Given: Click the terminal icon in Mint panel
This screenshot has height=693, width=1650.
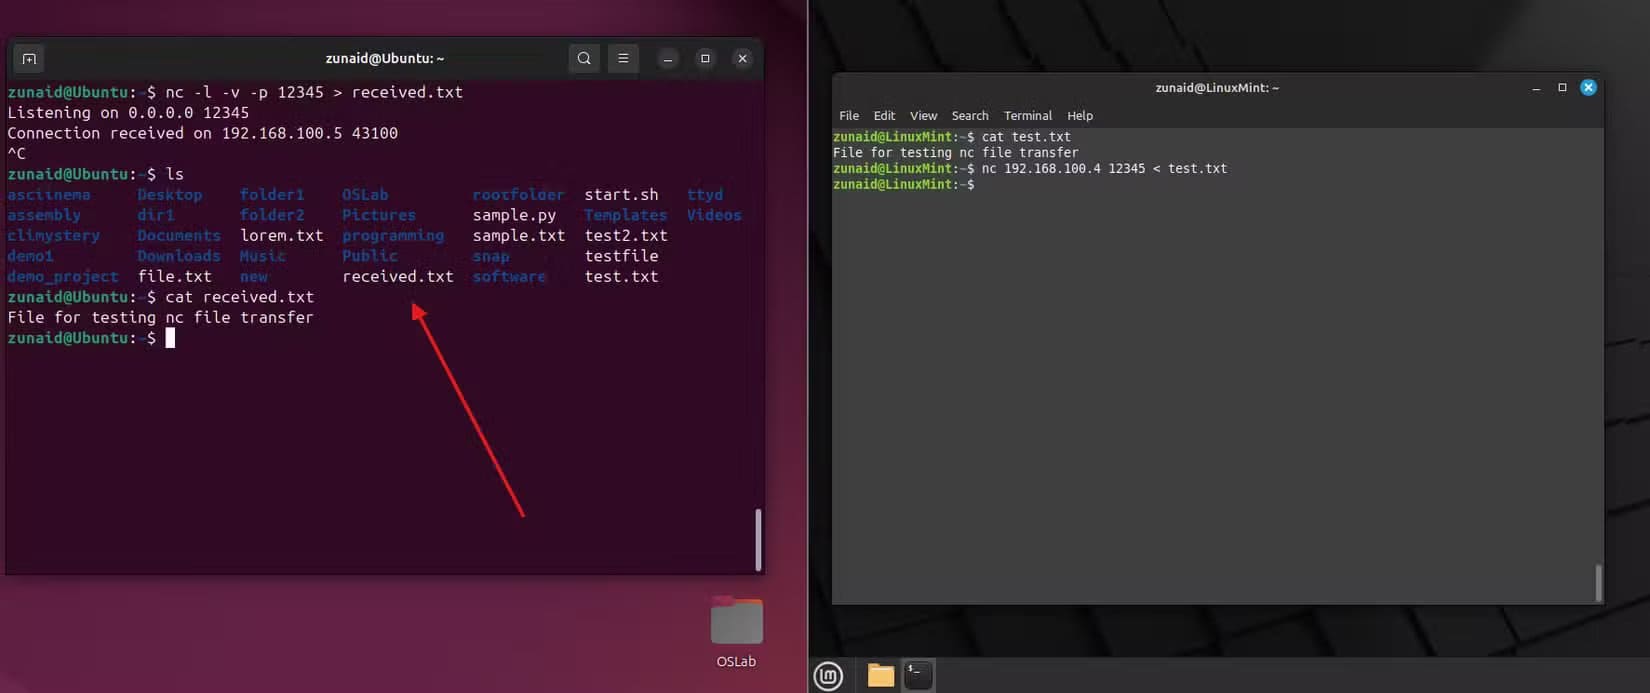Looking at the screenshot, I should 918,676.
